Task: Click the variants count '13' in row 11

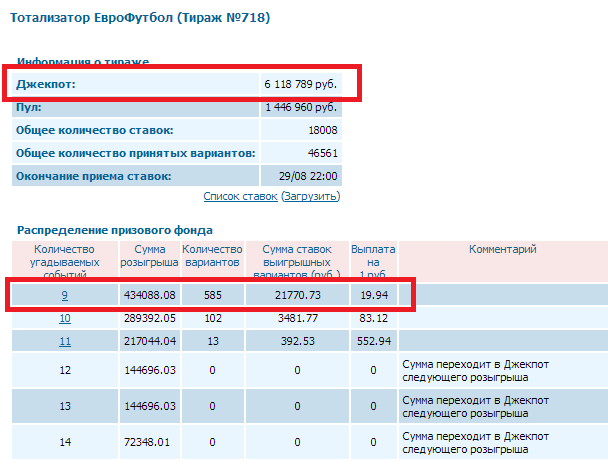Action: point(213,341)
